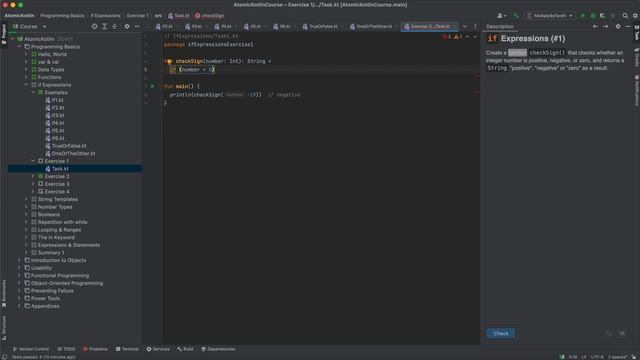Click AtomicKotlin breadcrumb root

click(x=19, y=16)
